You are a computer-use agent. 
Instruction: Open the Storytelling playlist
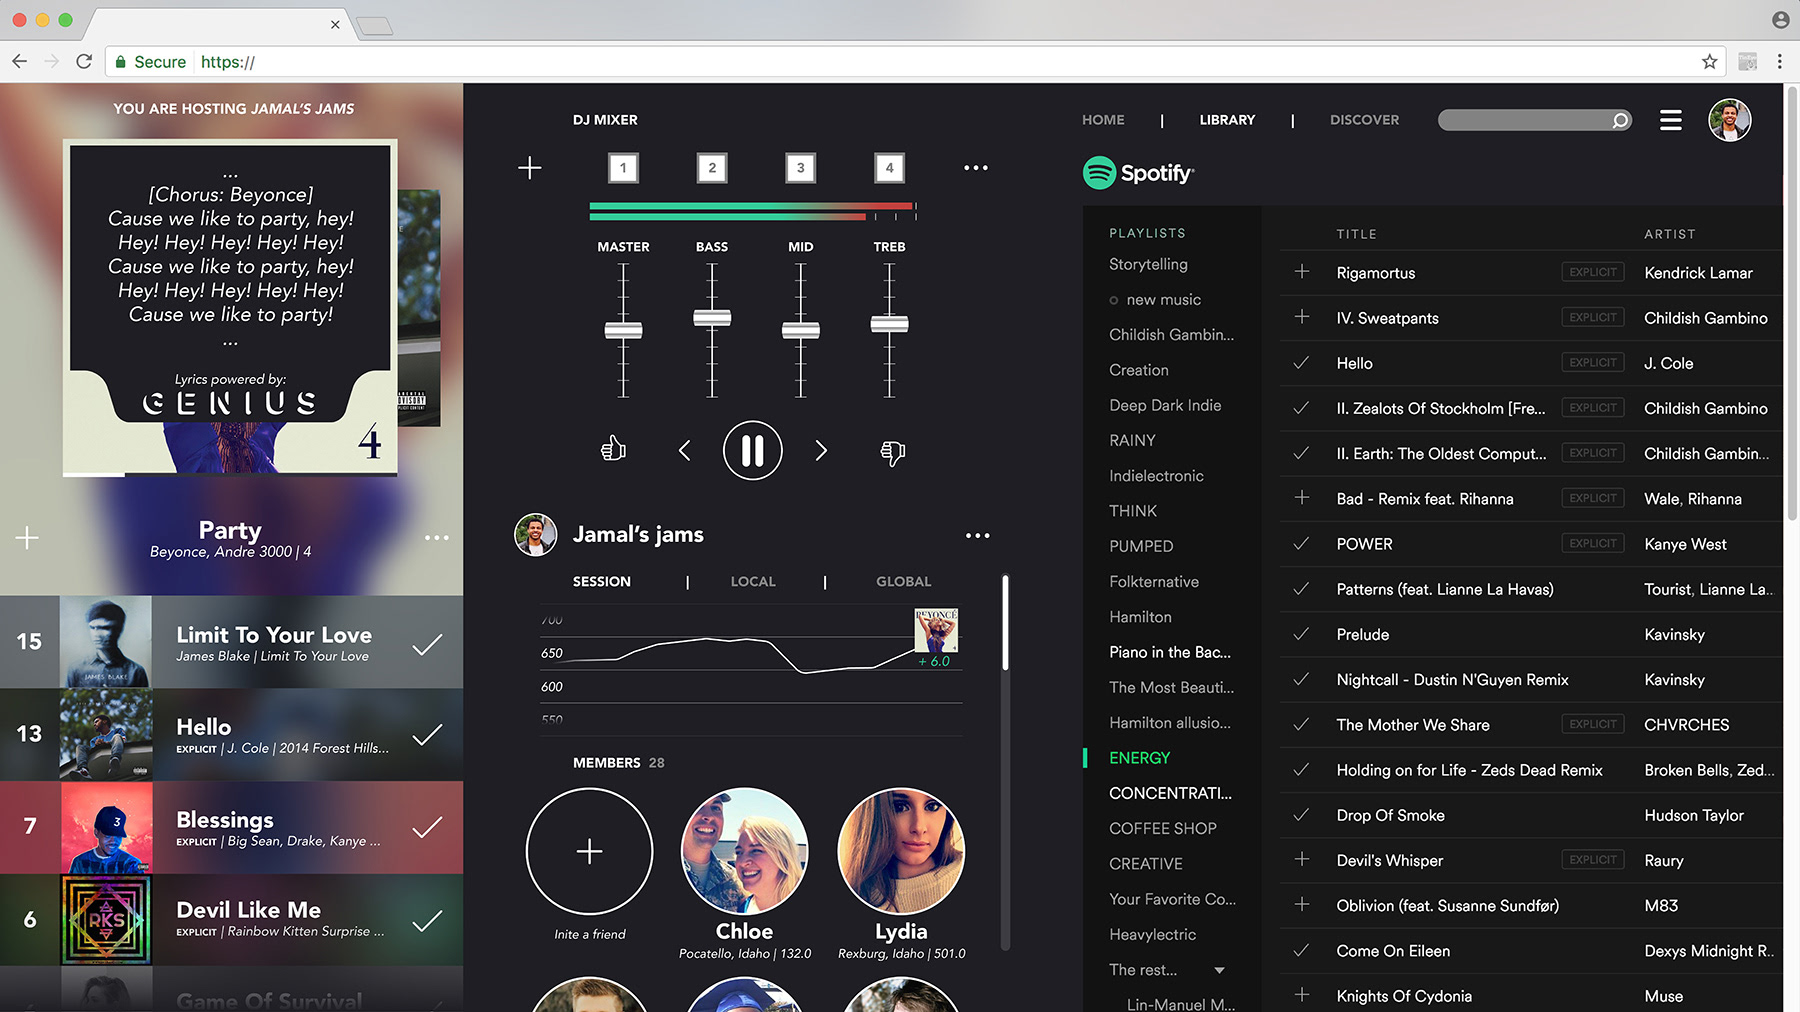click(1148, 264)
